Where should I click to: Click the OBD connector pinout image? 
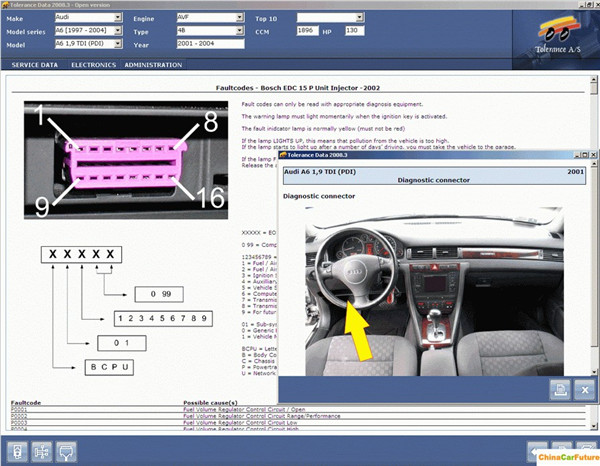tap(126, 160)
